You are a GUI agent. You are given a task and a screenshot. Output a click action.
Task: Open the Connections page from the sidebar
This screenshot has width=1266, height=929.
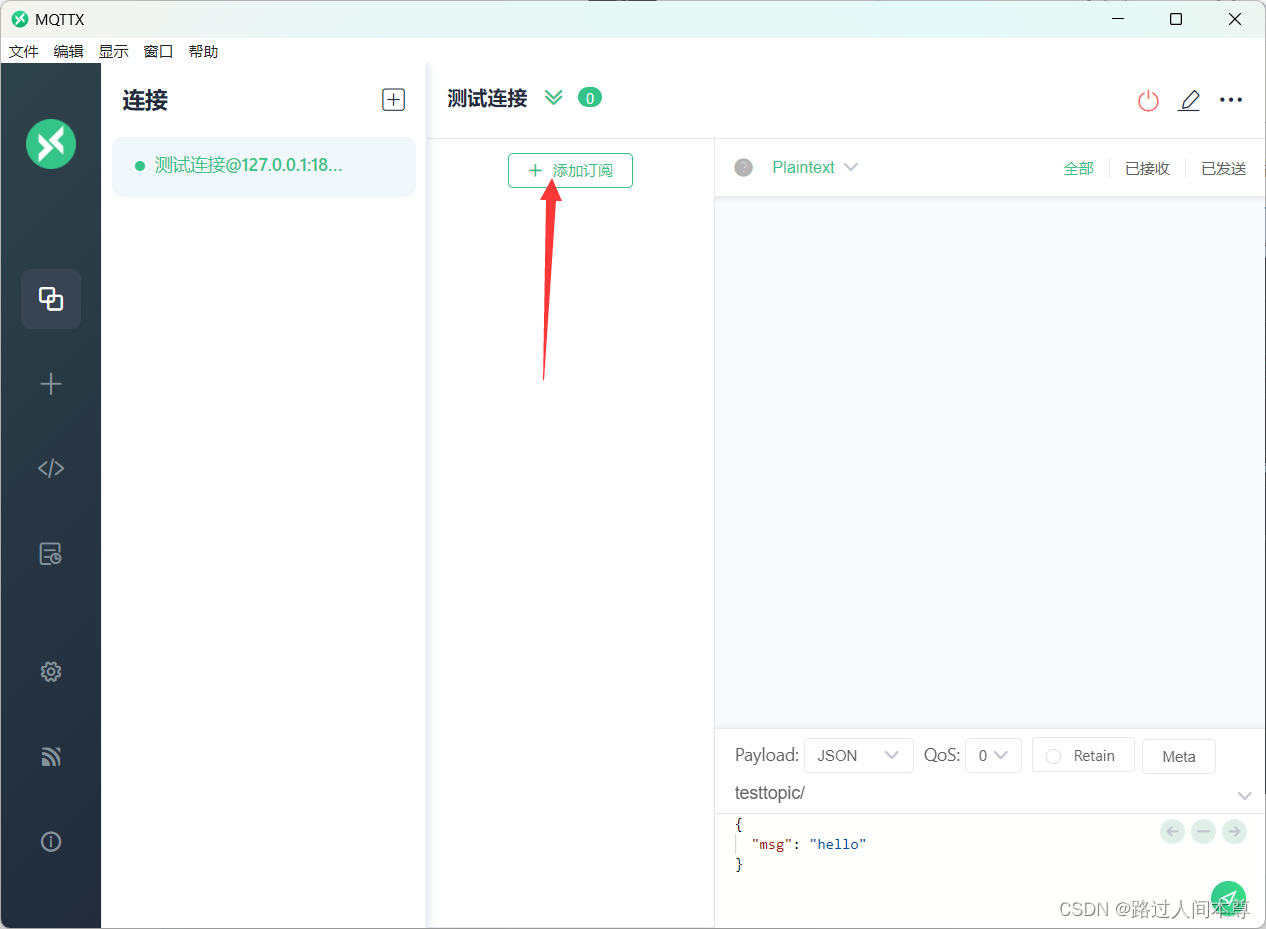coord(51,299)
